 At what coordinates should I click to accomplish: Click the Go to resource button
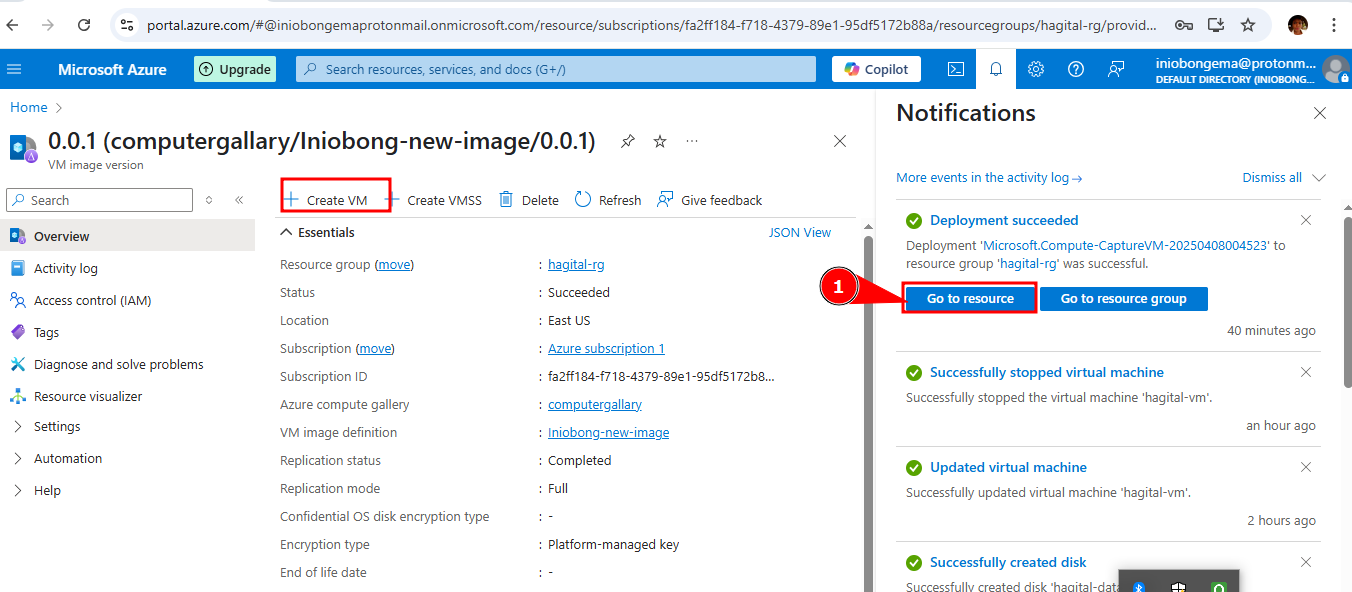click(x=970, y=298)
